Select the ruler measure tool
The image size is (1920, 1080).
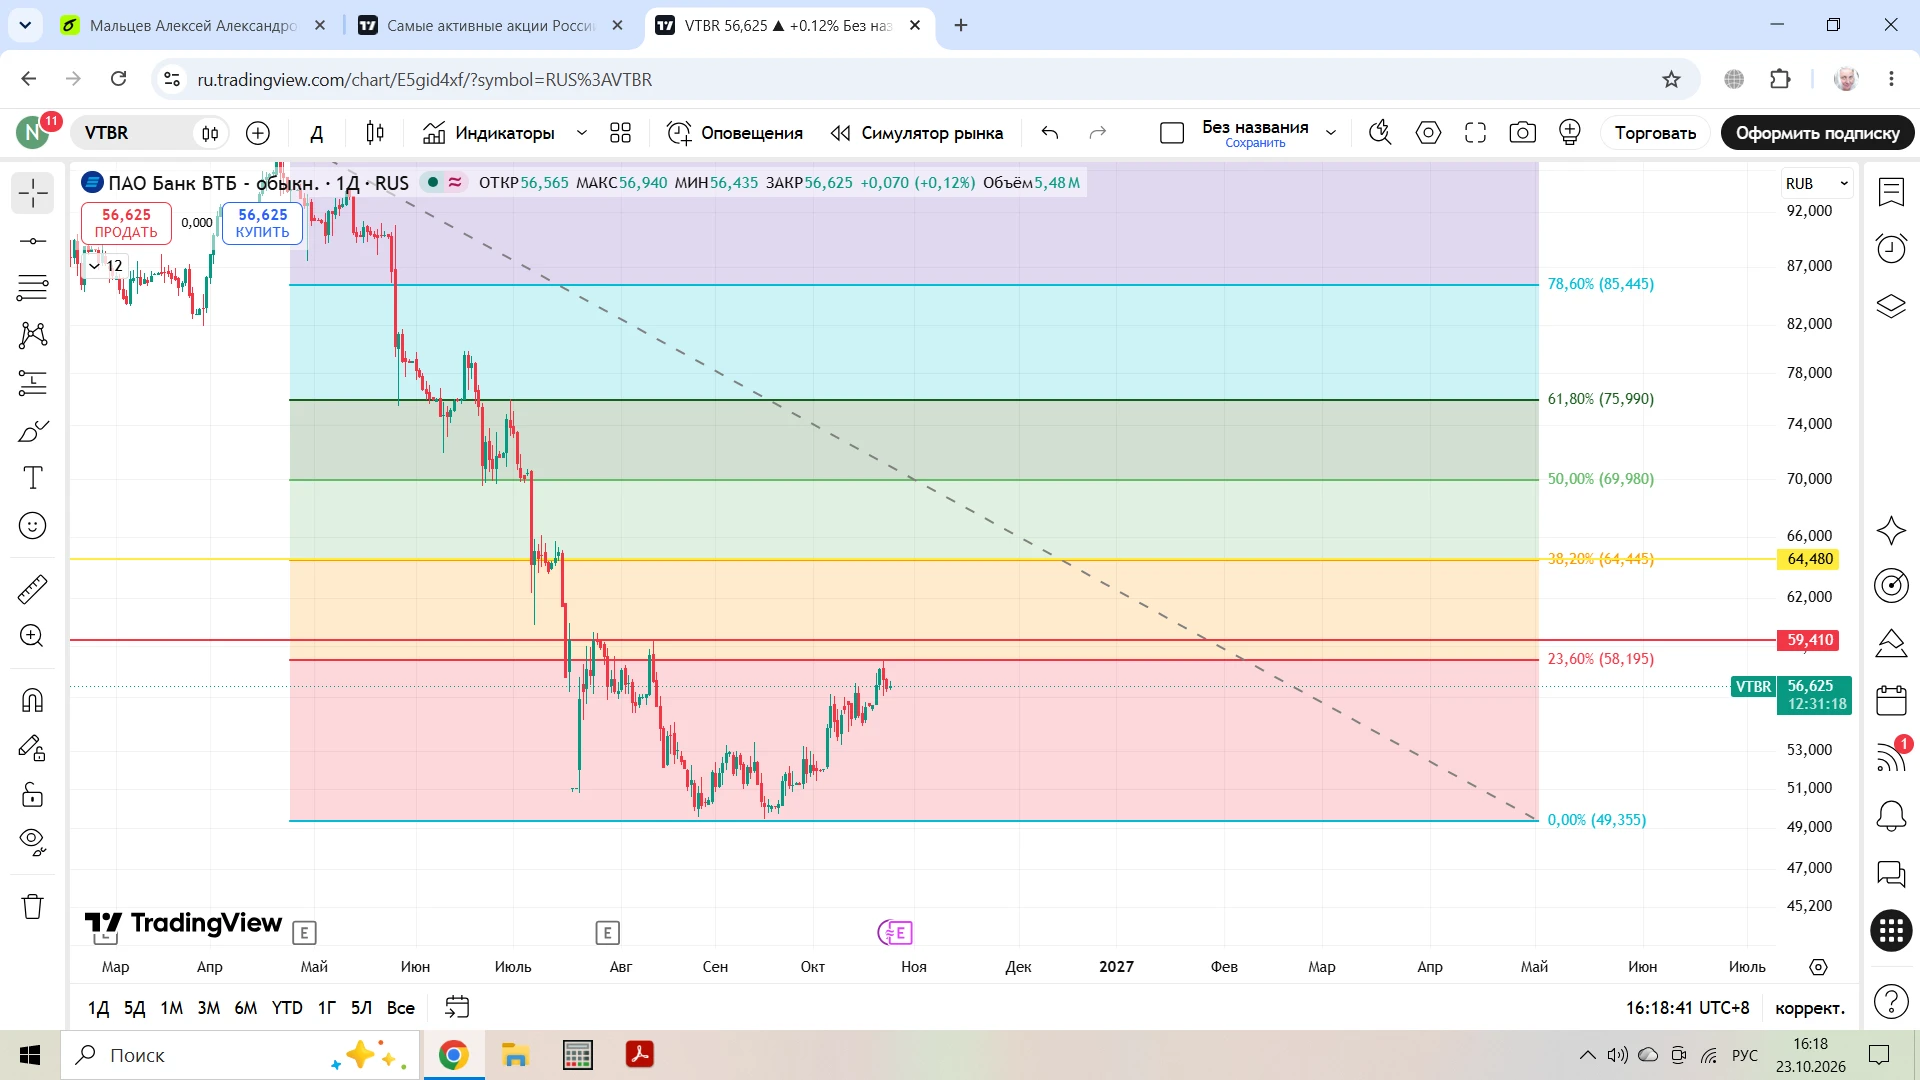[32, 589]
